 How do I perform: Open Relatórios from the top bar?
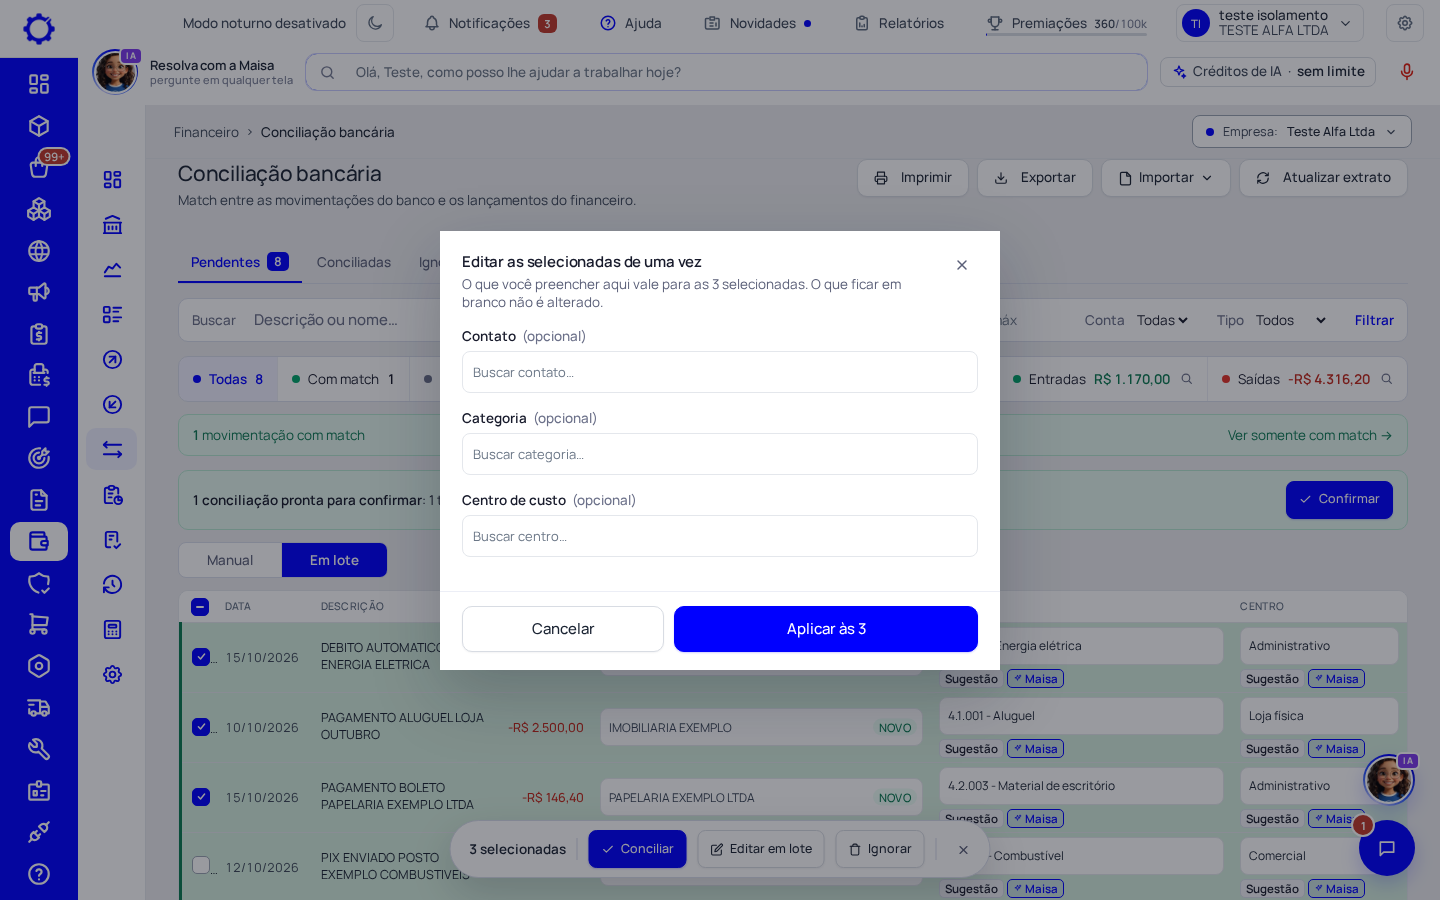pos(899,23)
